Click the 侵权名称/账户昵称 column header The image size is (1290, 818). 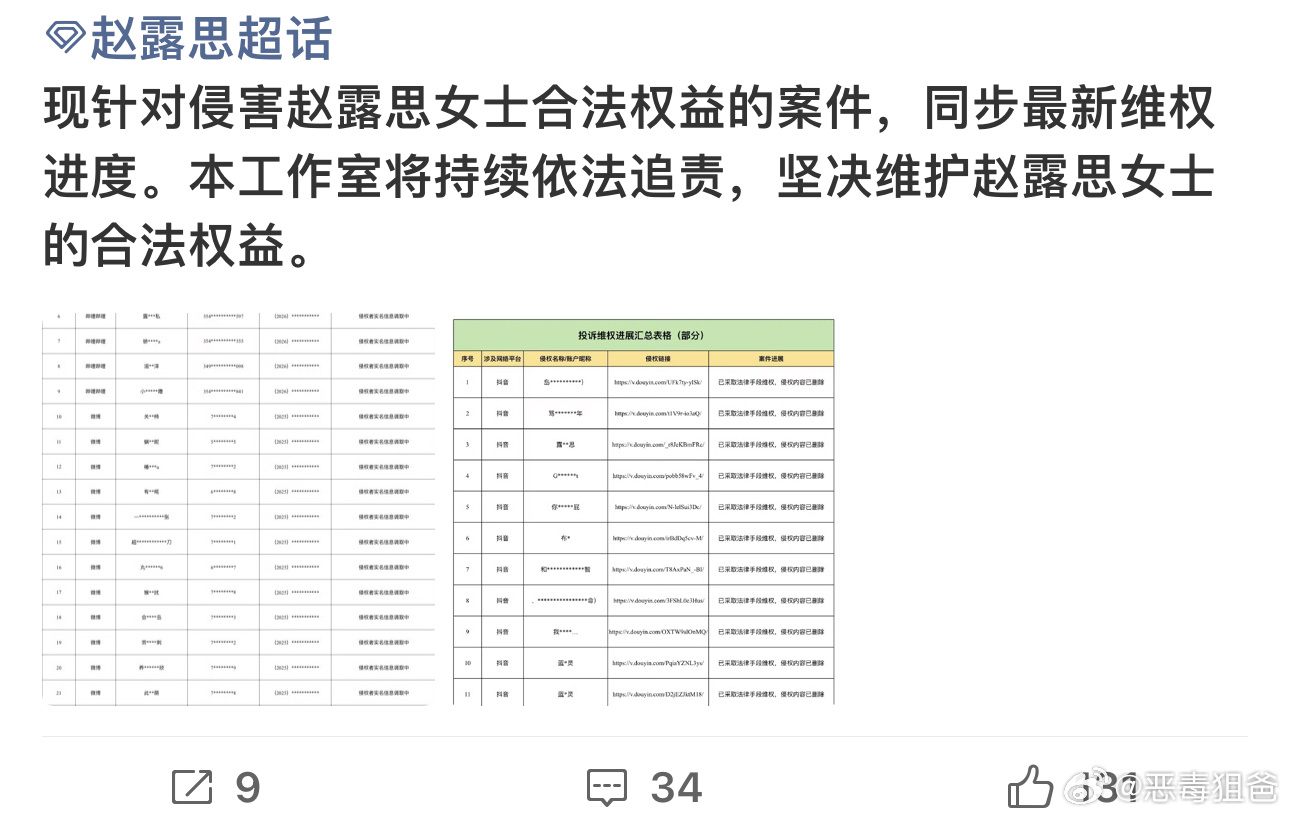563,359
